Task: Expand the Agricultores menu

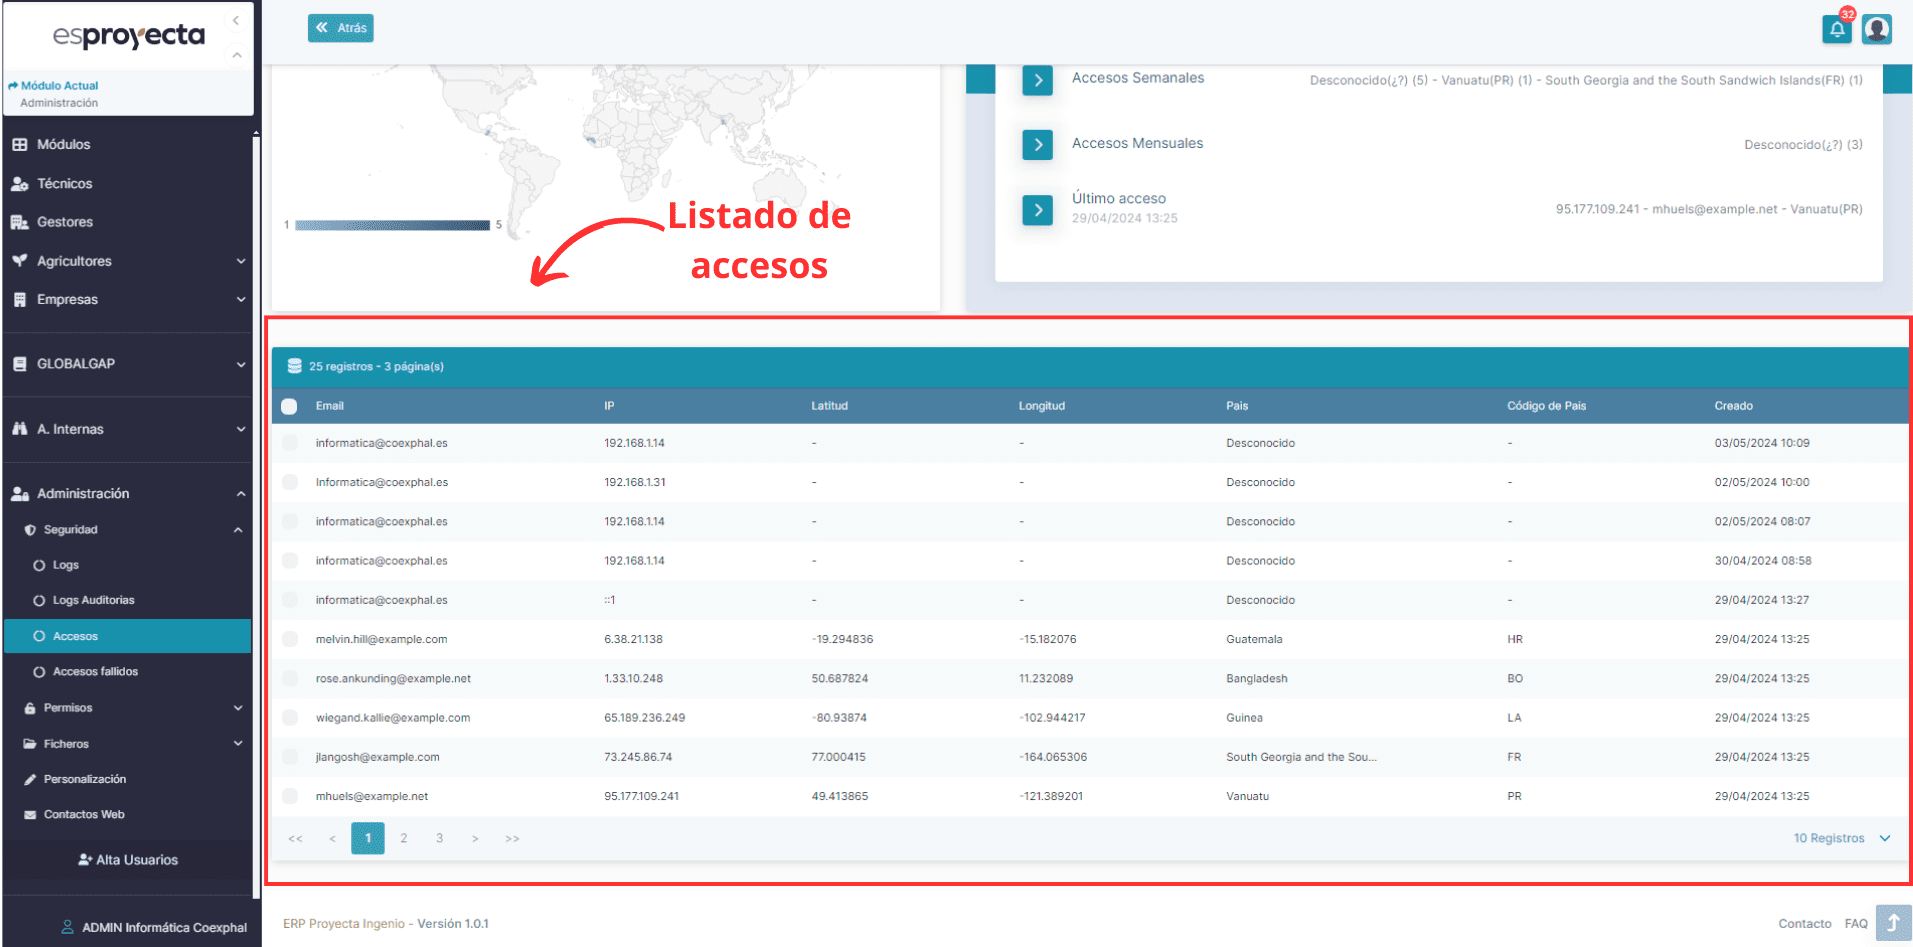Action: pos(74,261)
